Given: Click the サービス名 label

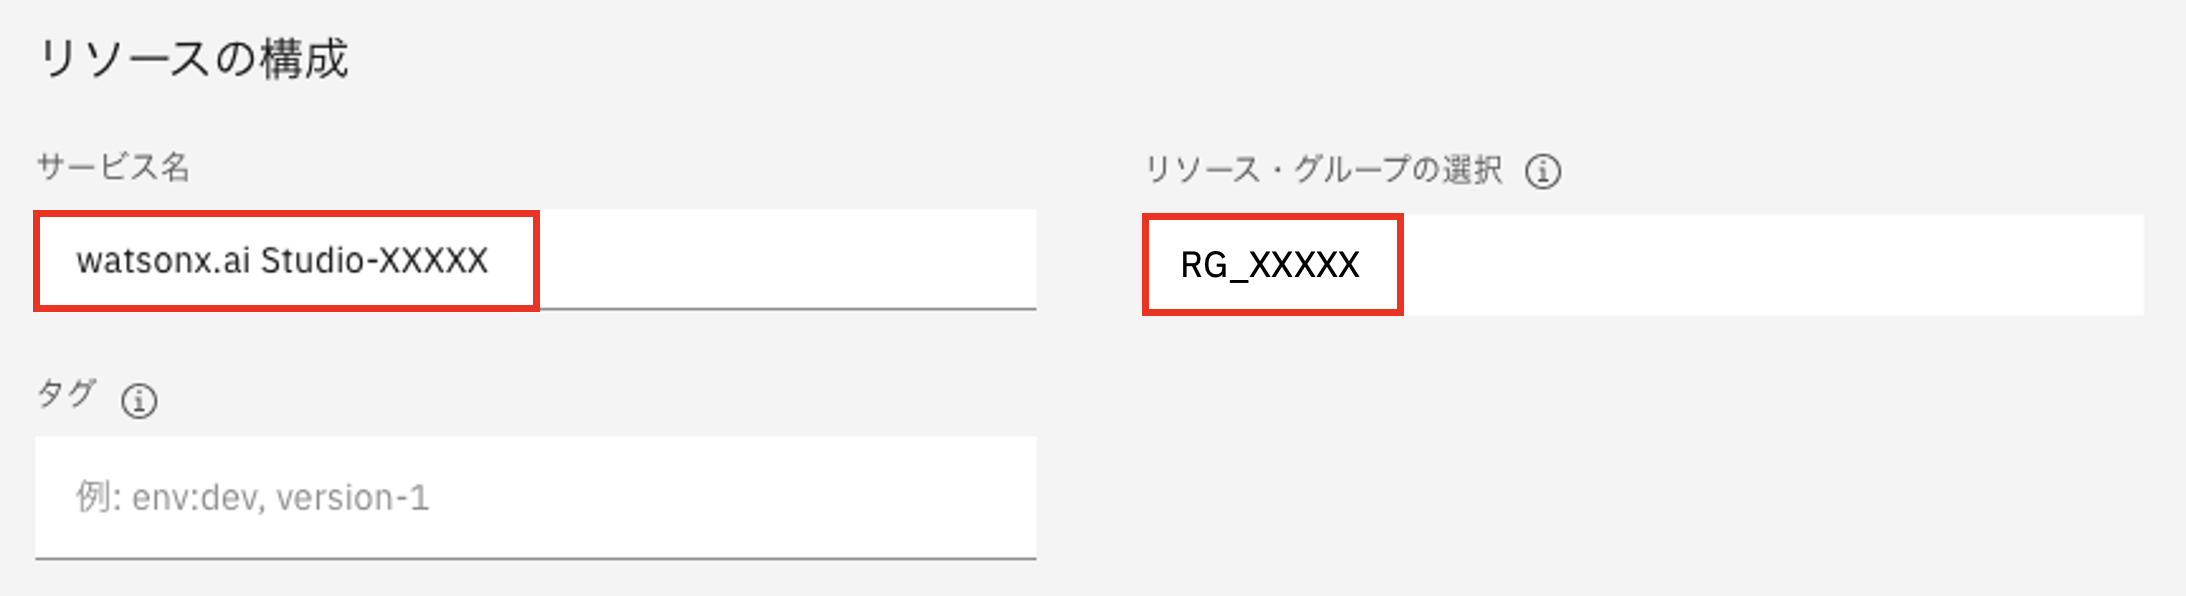Looking at the screenshot, I should pos(113,167).
